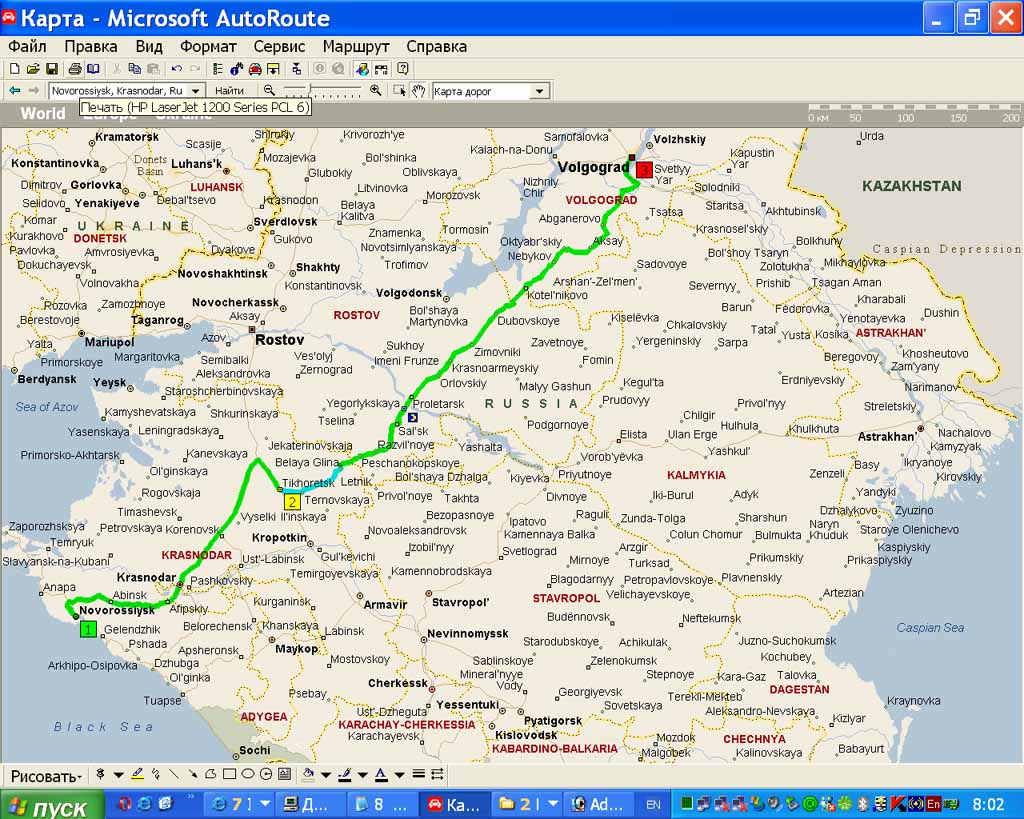Open the Формат menu
Screen dimensions: 1024x819
[208, 46]
